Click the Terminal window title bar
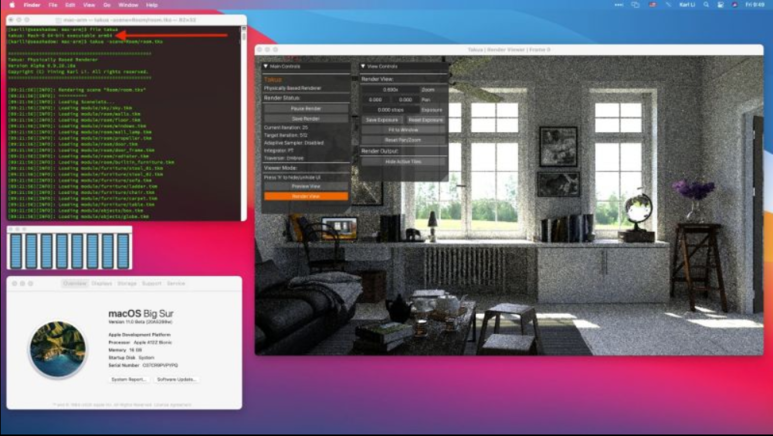This screenshot has height=436, width=773. 126,20
